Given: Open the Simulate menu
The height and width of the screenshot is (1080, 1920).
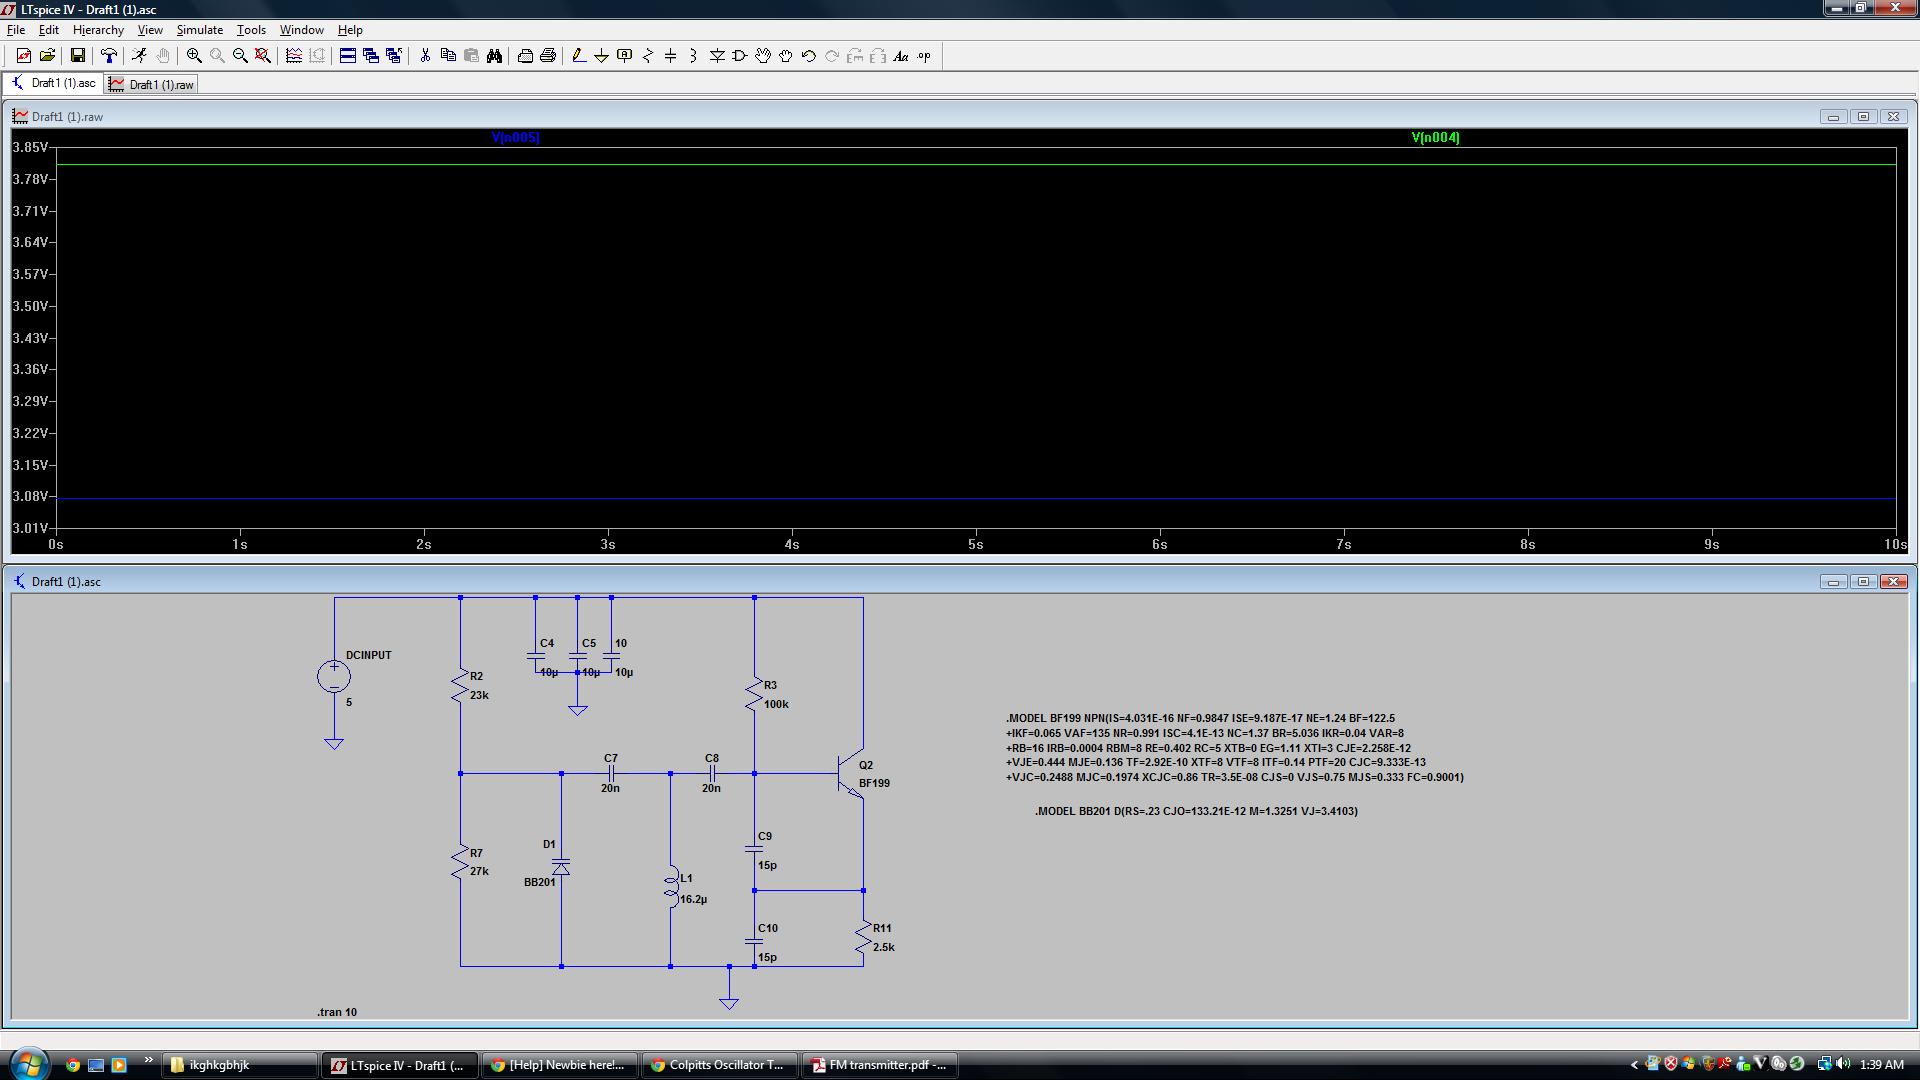Looking at the screenshot, I should pos(199,30).
